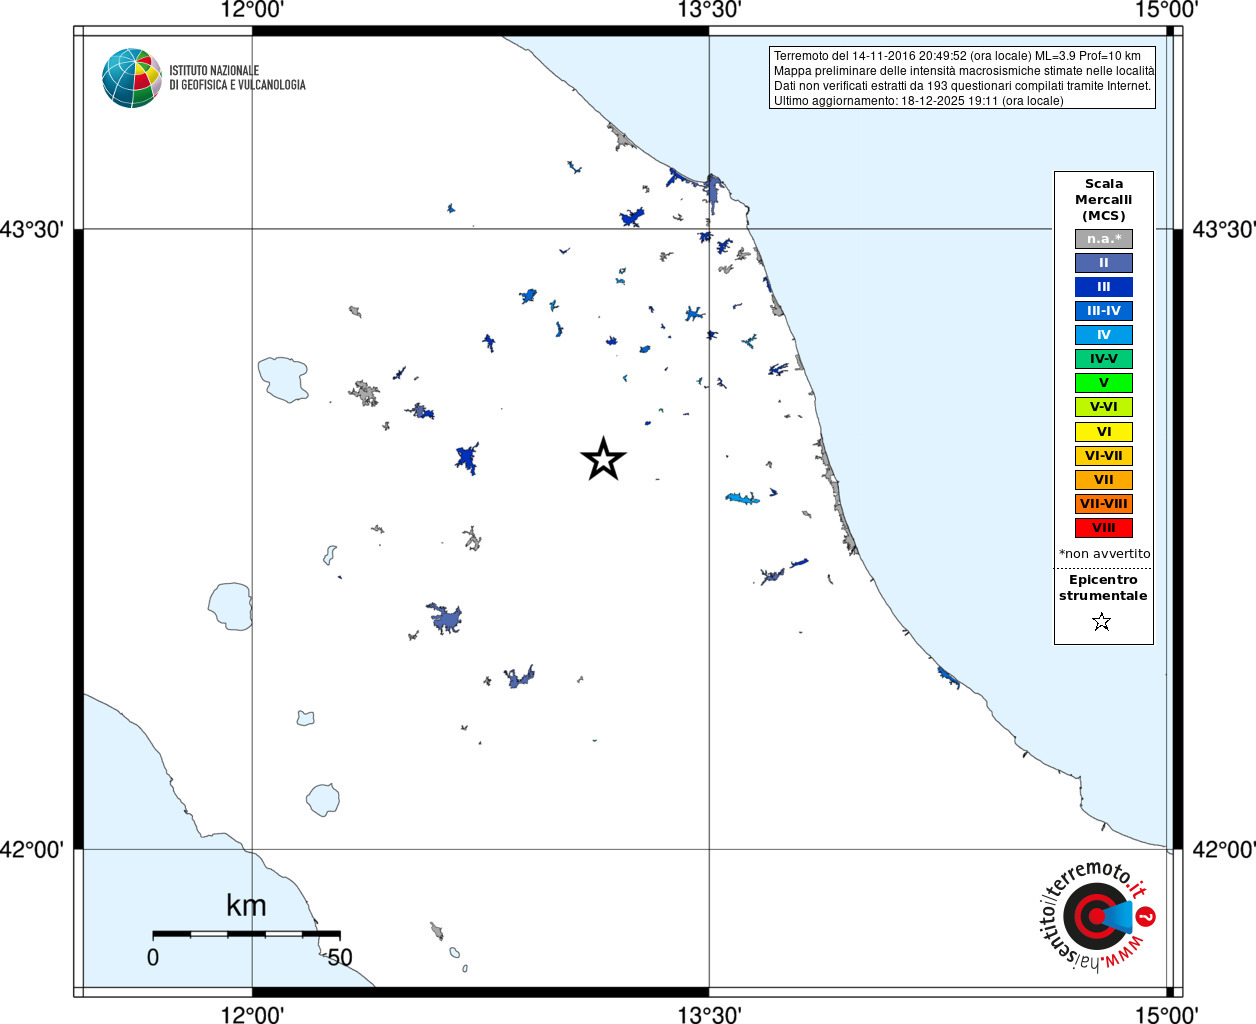Click the 'Terremoto del 14-11-2016' info line

[957, 56]
